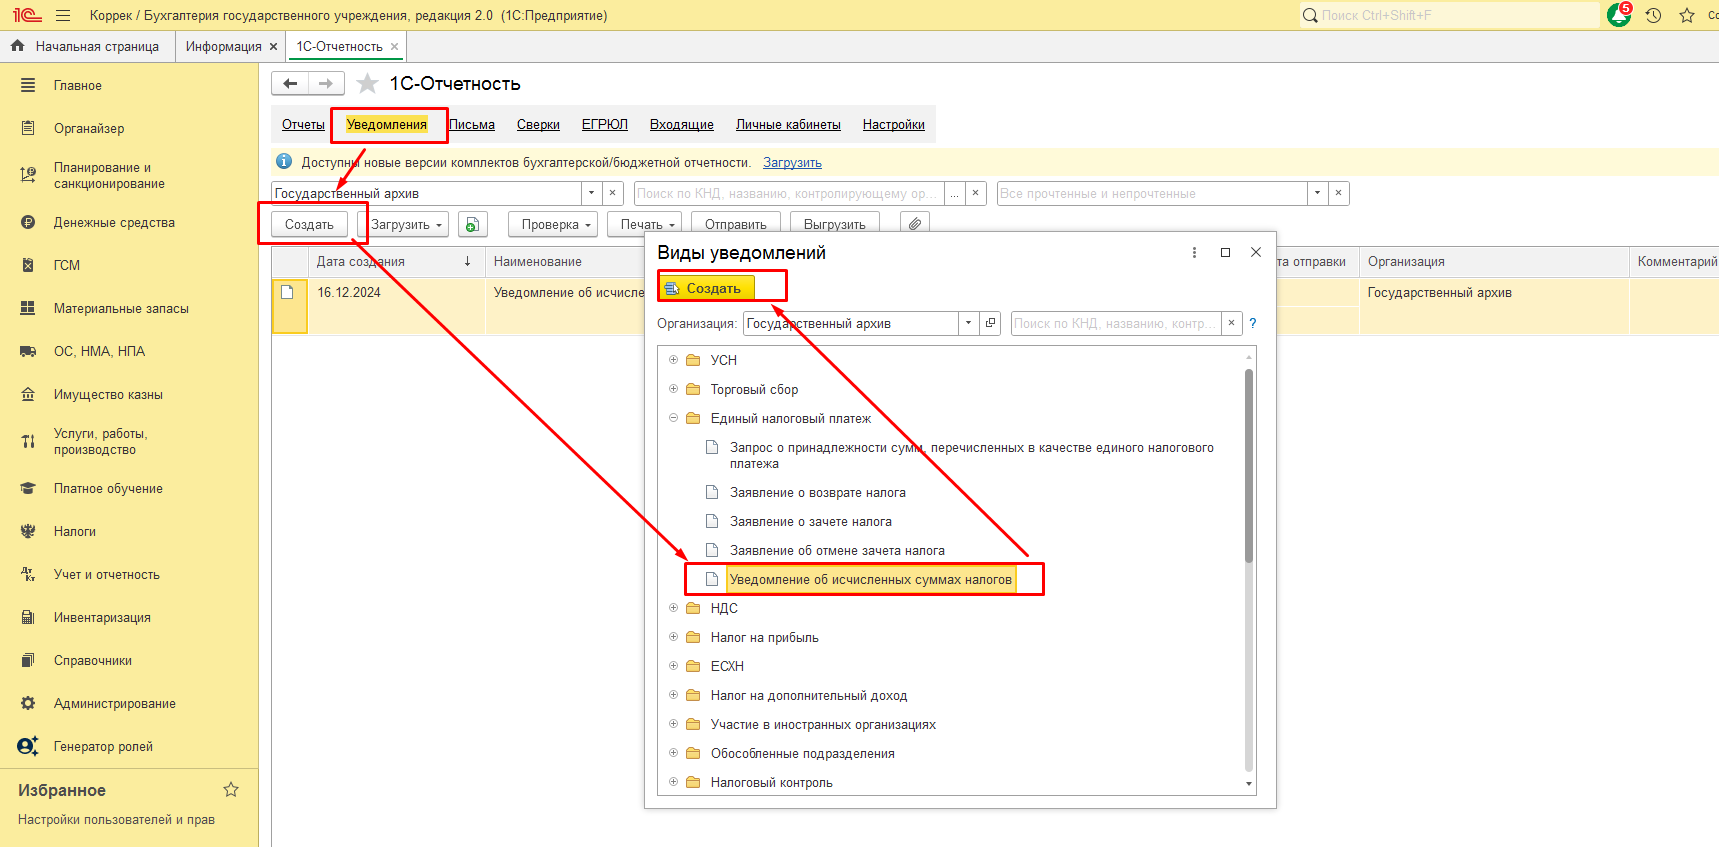The image size is (1719, 847).
Task: Expand the НДС folder
Action: pos(673,608)
